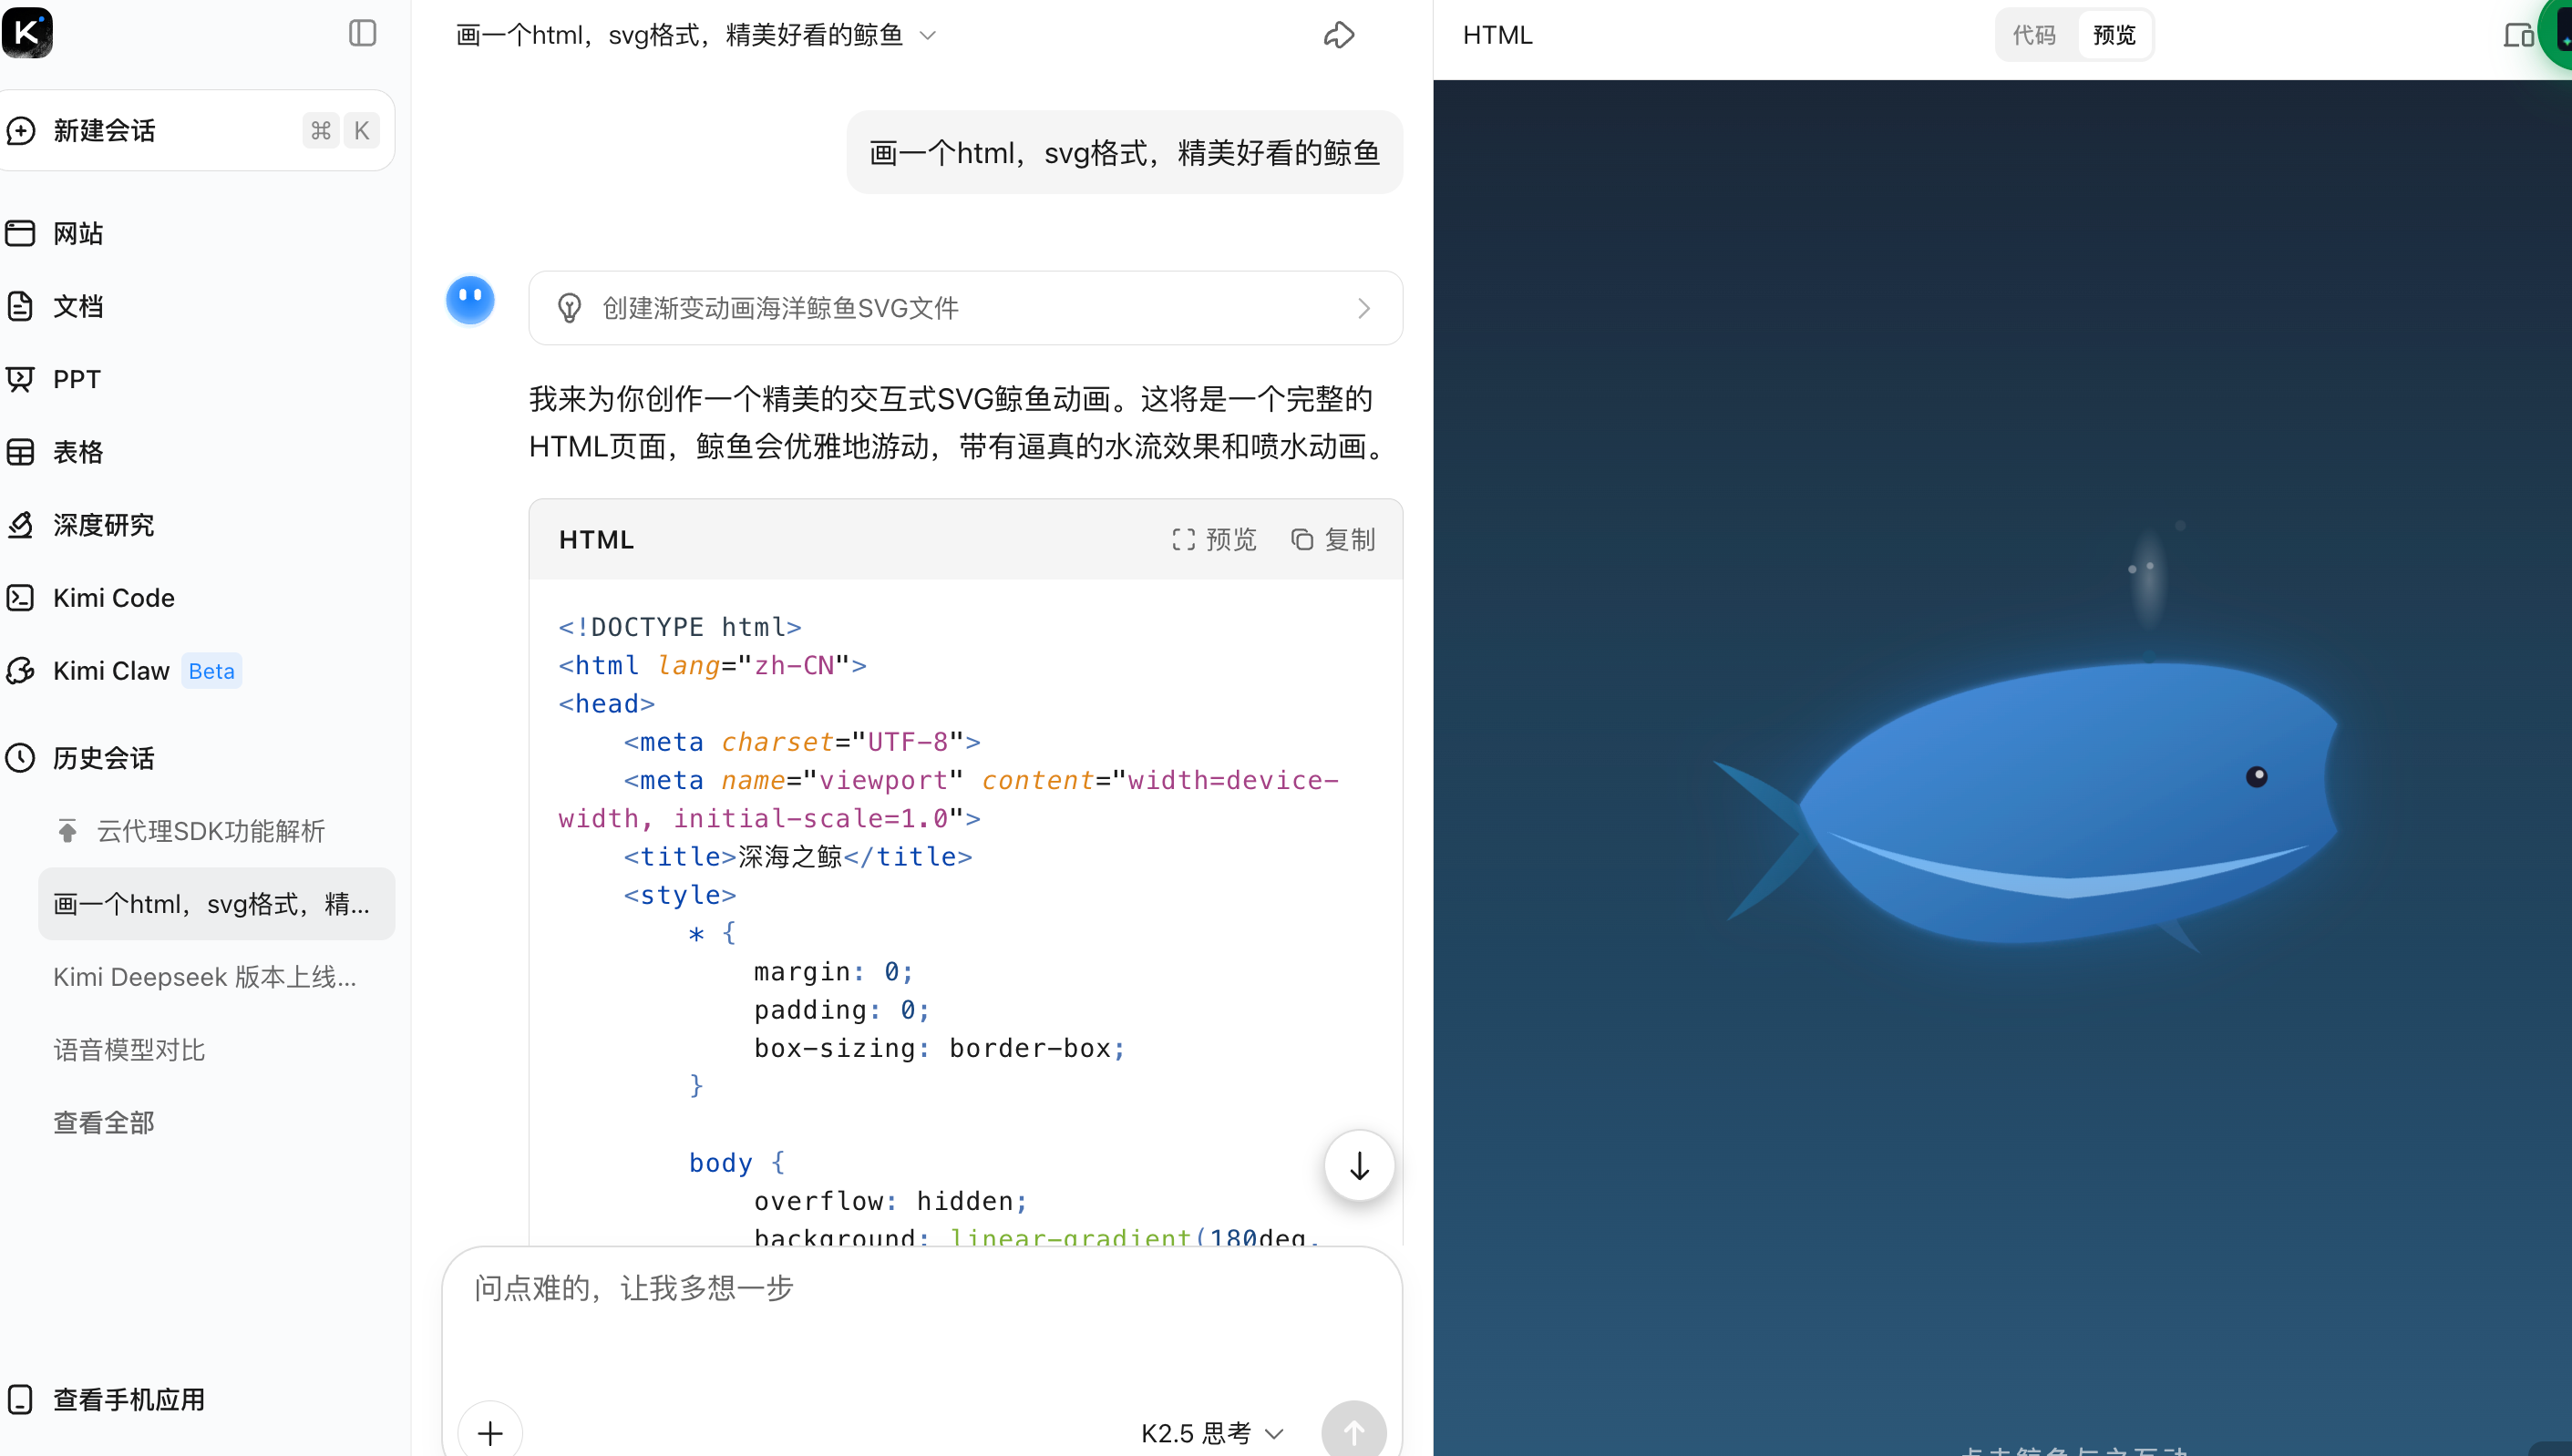Click the scroll-to-bottom arrow button
Viewport: 2572px width, 1456px height.
(1358, 1166)
